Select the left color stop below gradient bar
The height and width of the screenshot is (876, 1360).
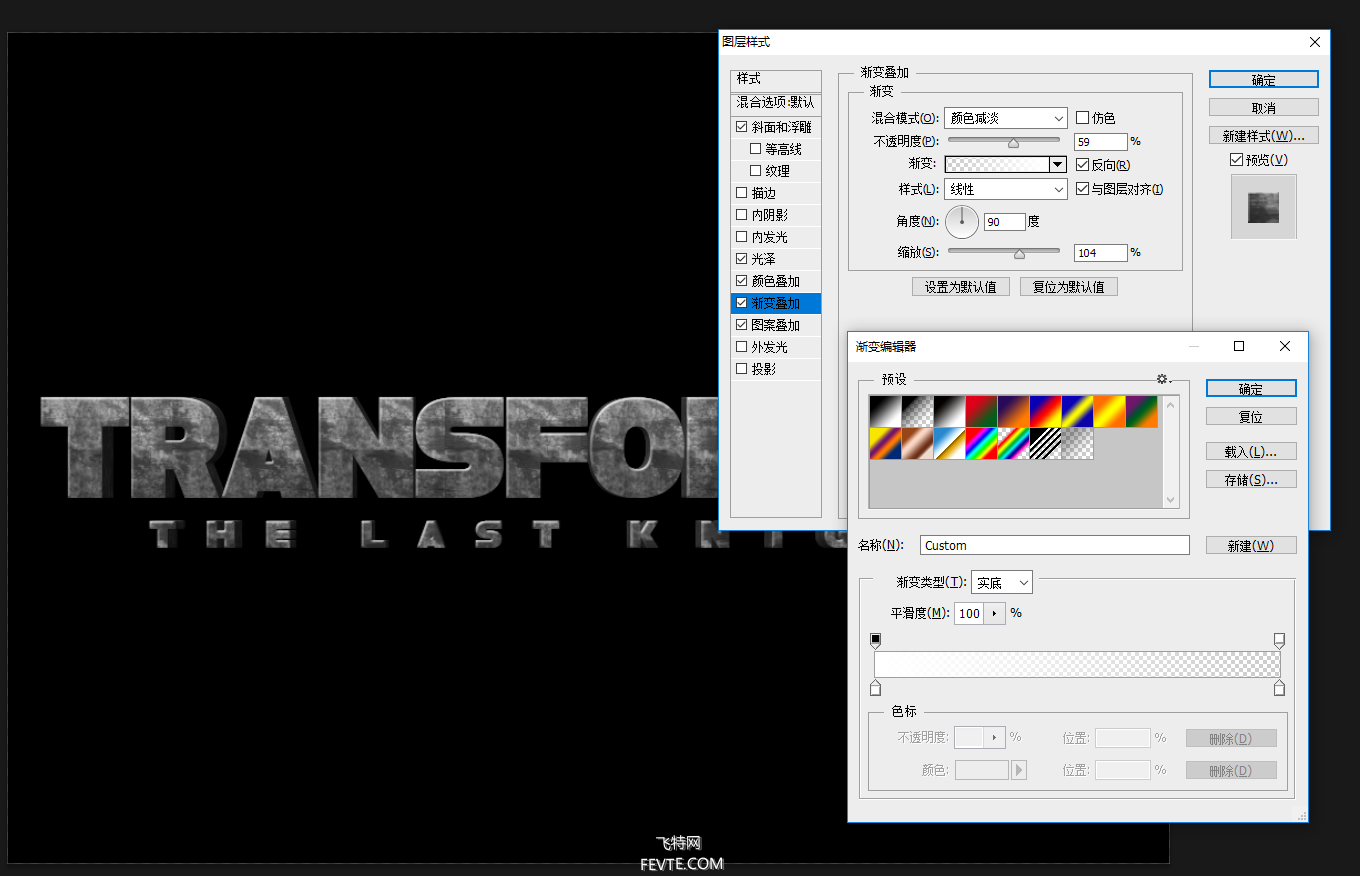click(x=876, y=688)
